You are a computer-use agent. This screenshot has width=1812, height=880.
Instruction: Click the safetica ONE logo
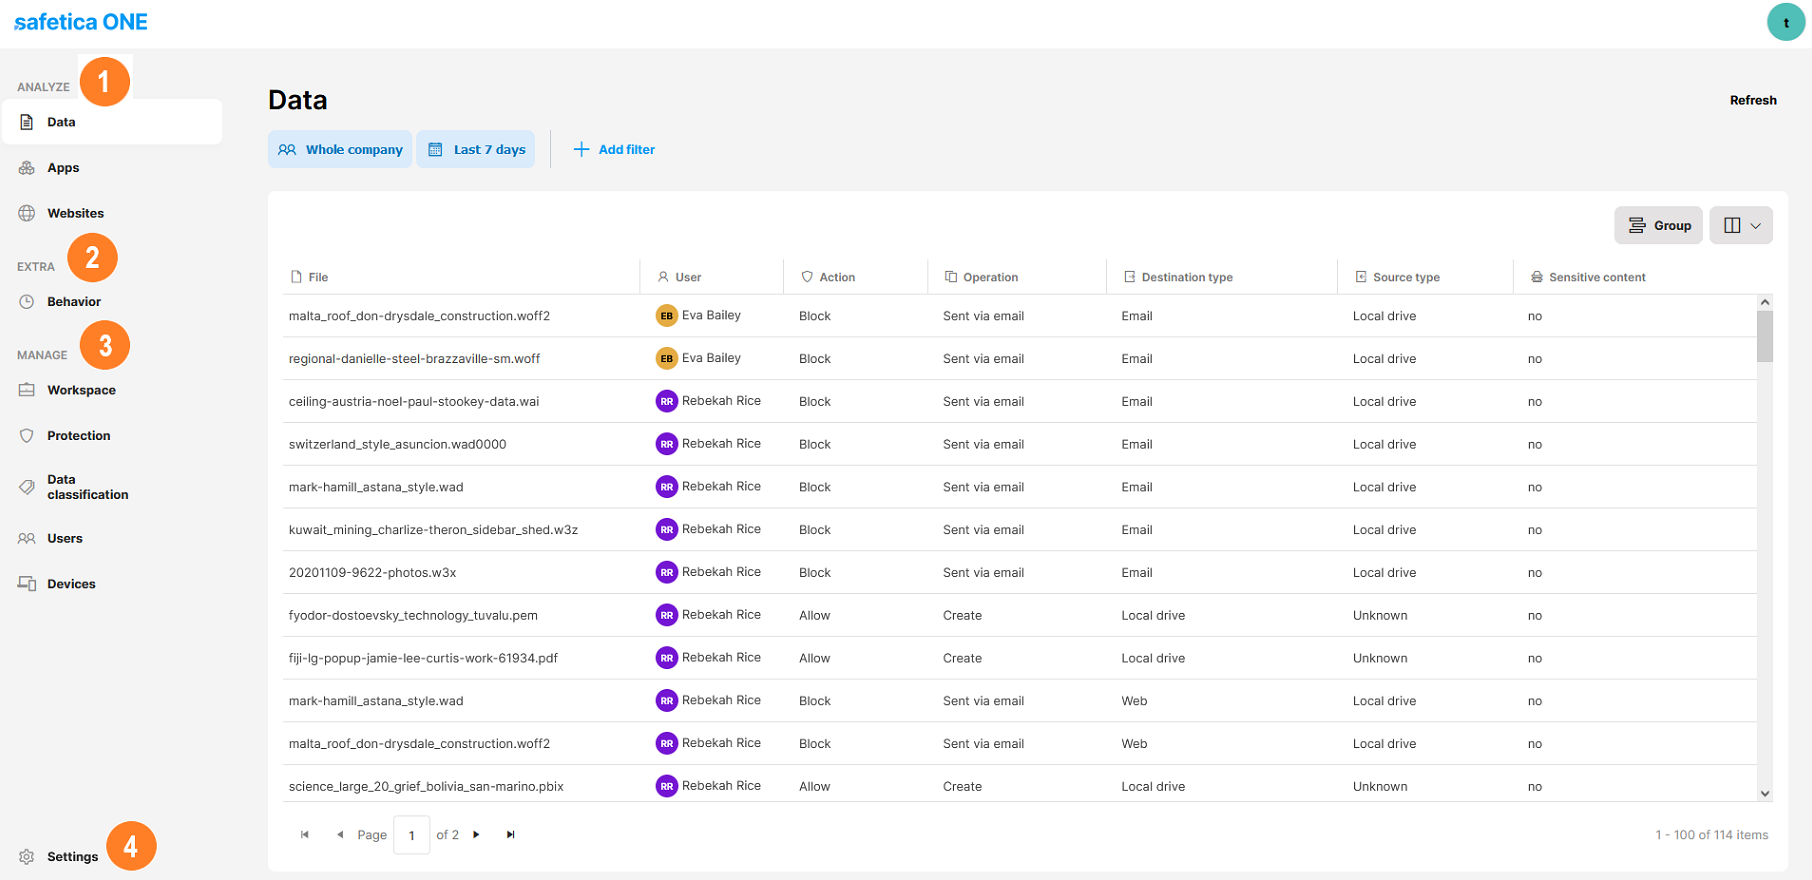click(x=81, y=22)
